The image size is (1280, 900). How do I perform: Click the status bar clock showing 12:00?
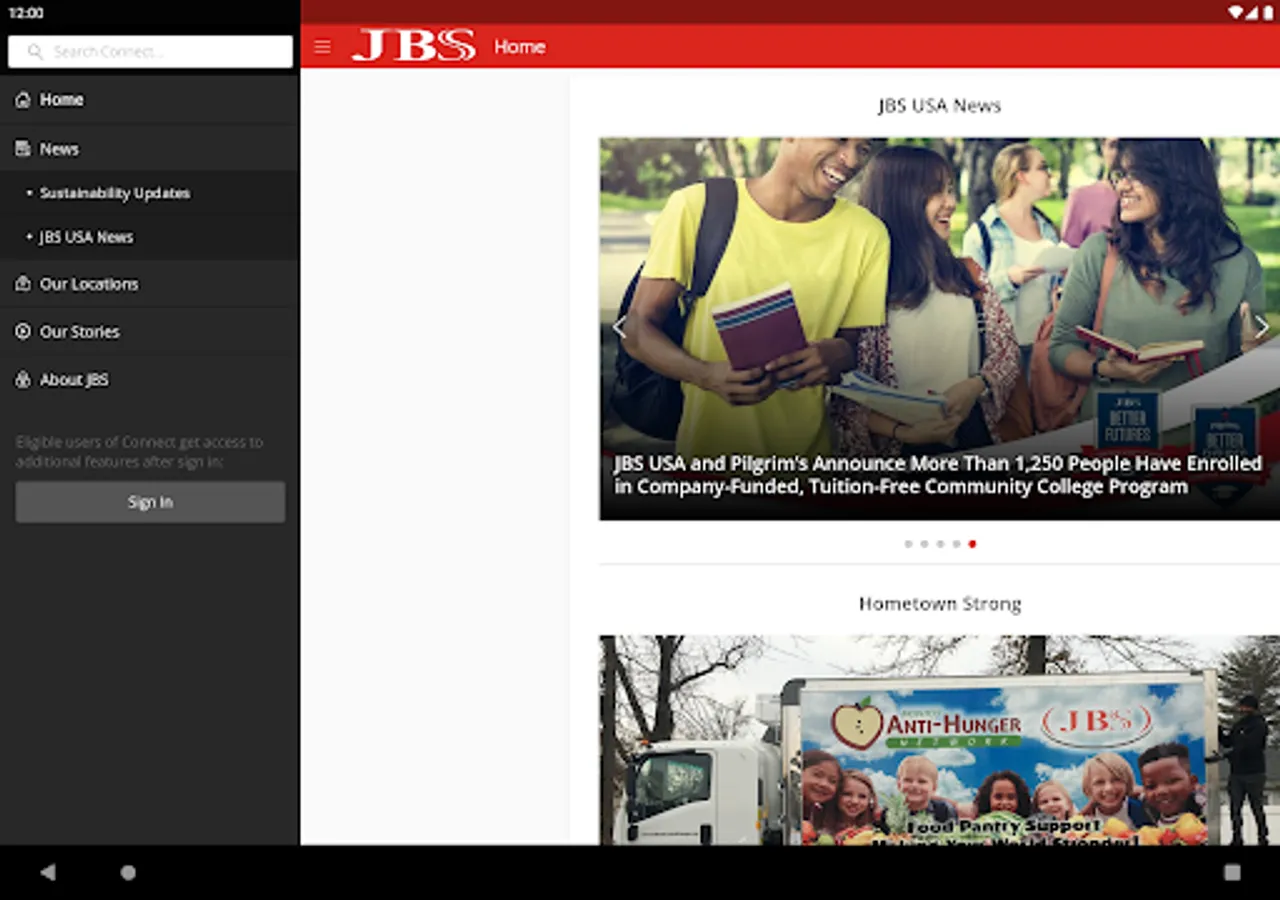click(26, 13)
